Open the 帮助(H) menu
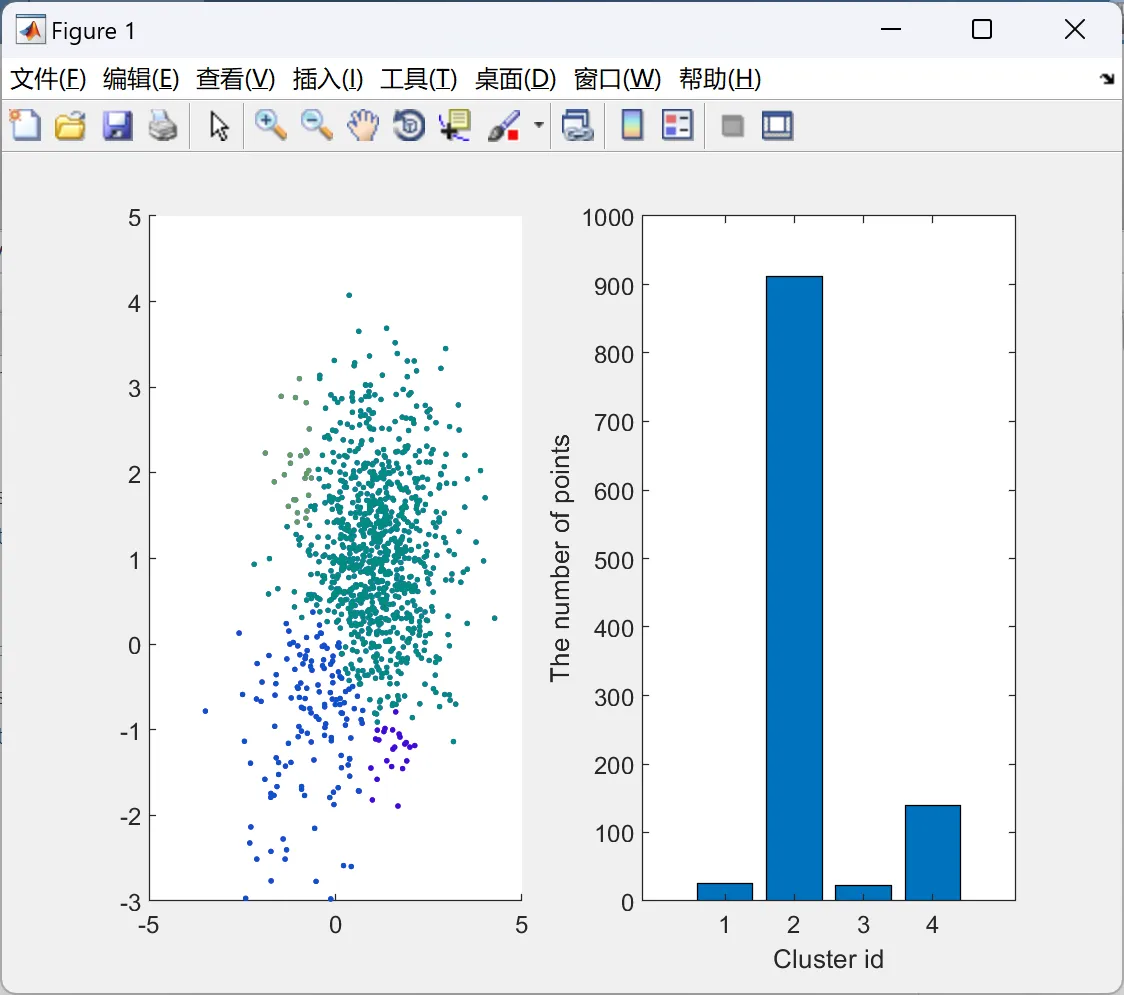1124x995 pixels. tap(720, 79)
